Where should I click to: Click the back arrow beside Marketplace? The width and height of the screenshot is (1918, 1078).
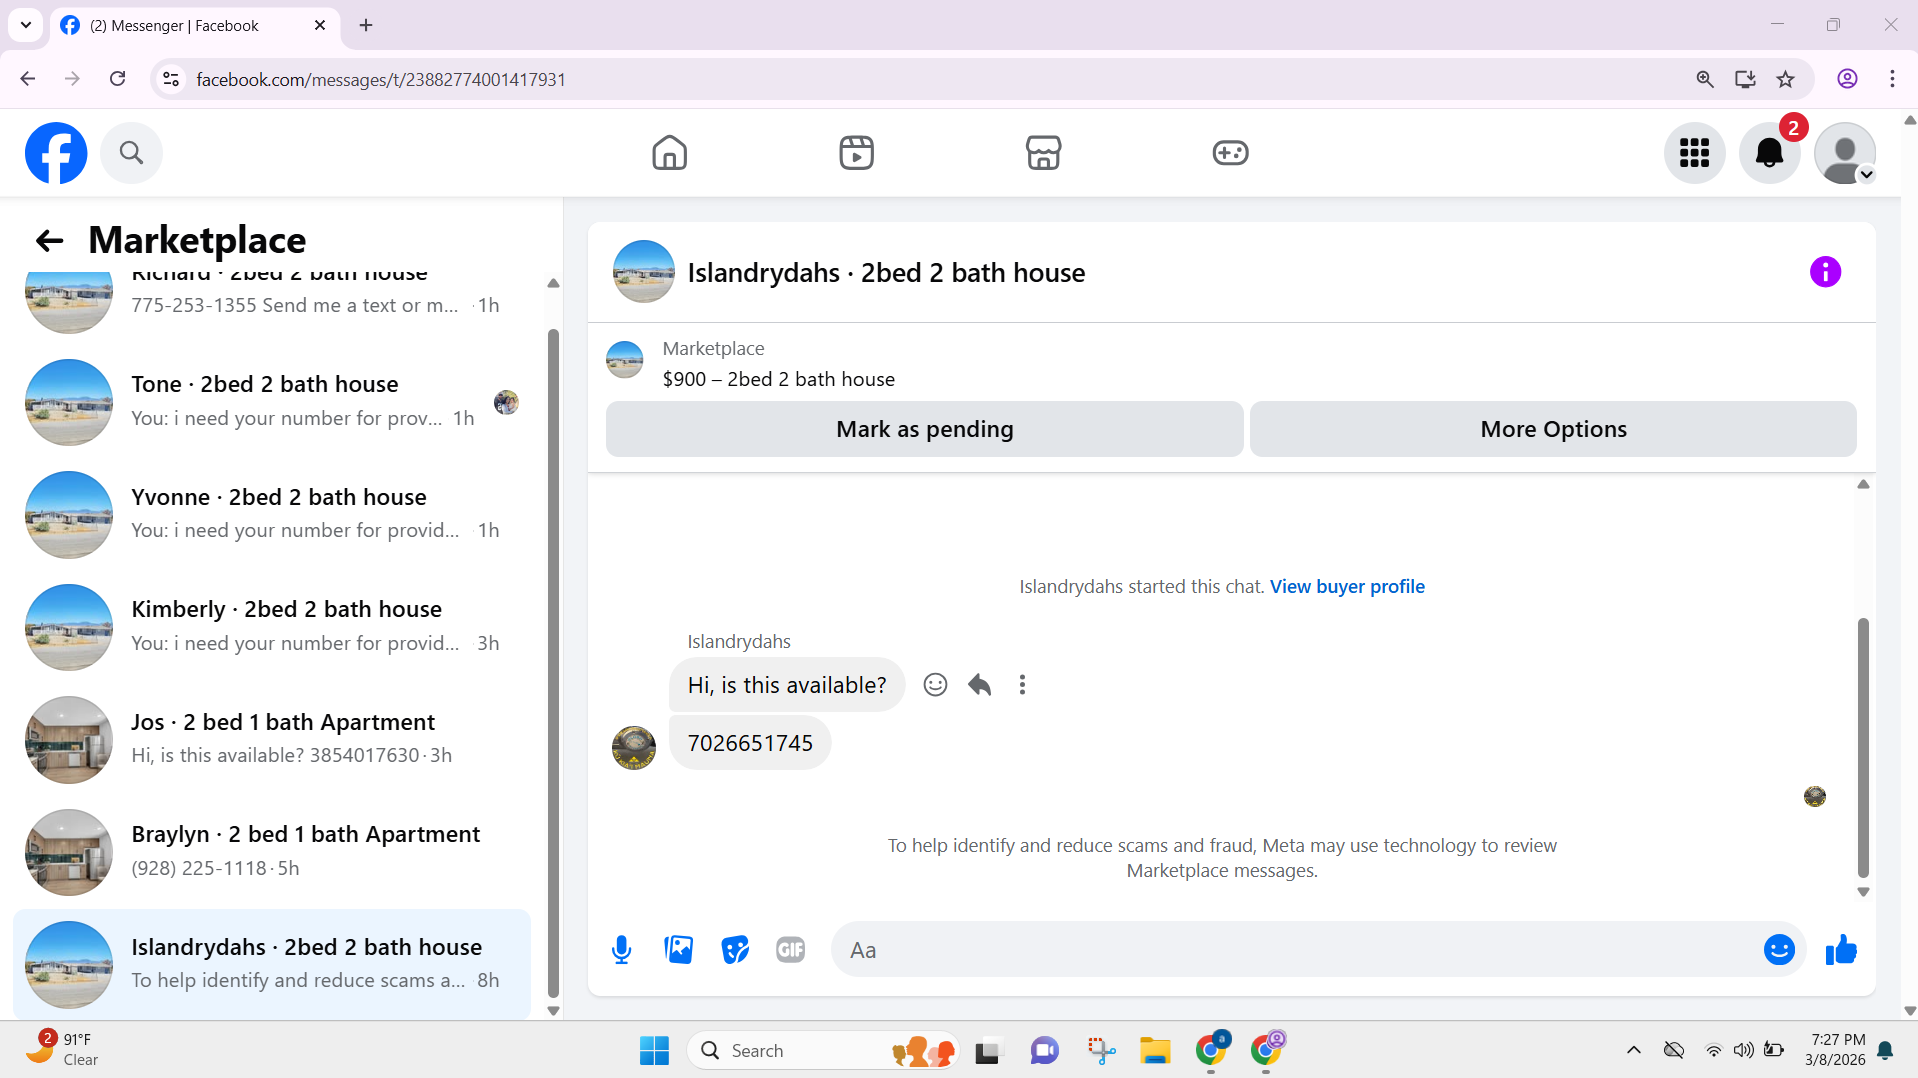(x=49, y=240)
